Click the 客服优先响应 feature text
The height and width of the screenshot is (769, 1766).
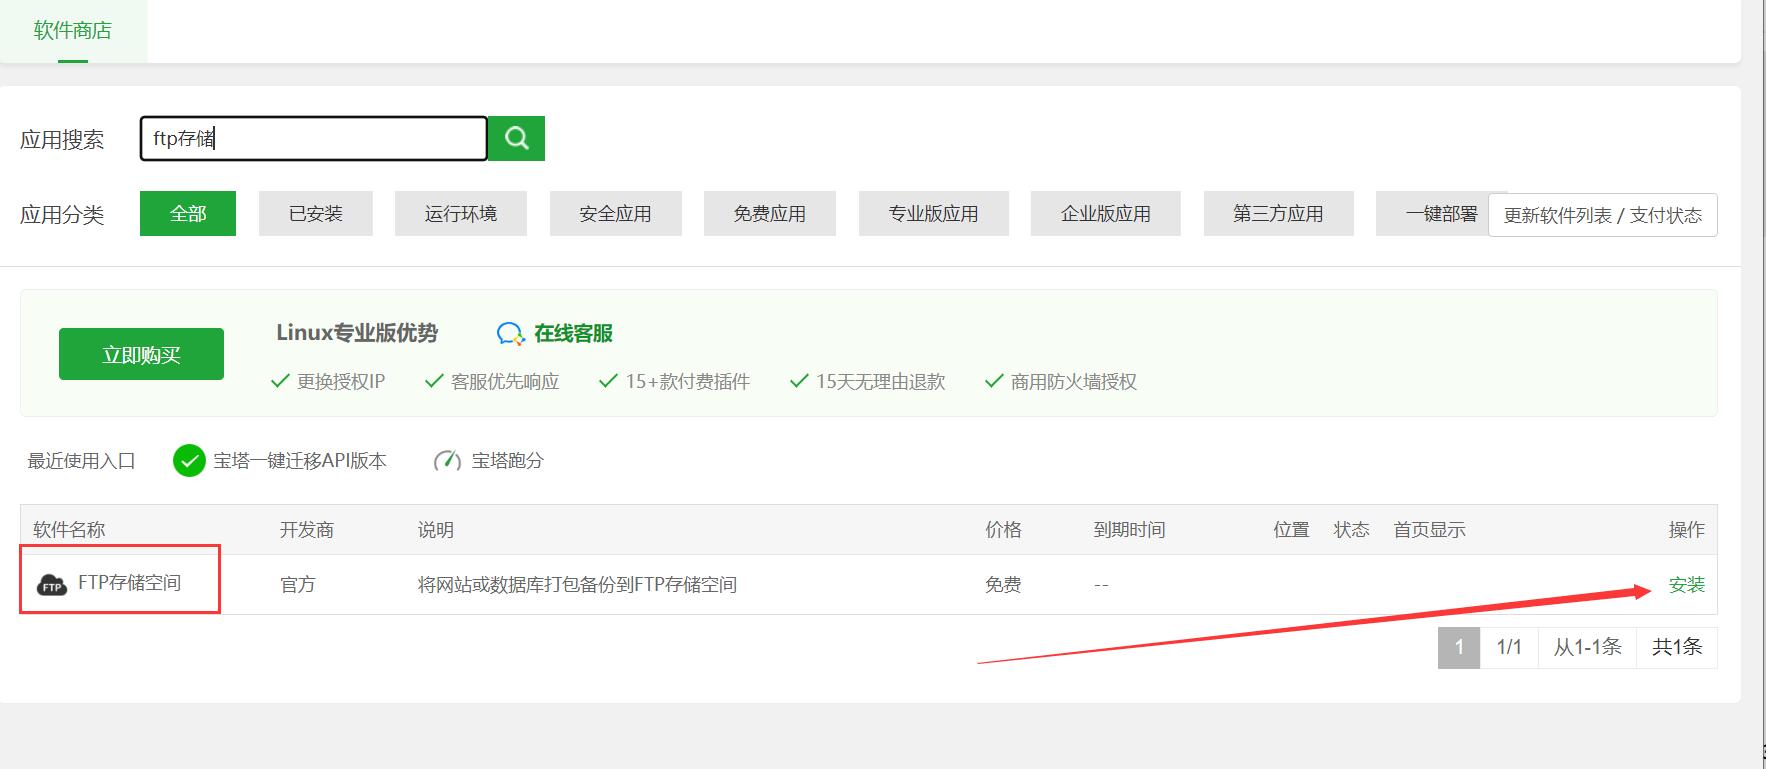[x=505, y=382]
